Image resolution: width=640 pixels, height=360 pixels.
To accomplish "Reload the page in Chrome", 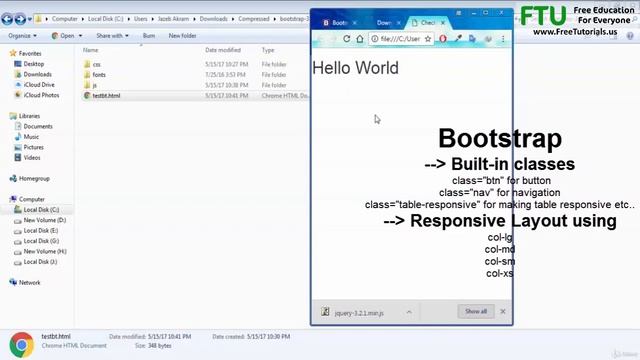I will coord(347,39).
